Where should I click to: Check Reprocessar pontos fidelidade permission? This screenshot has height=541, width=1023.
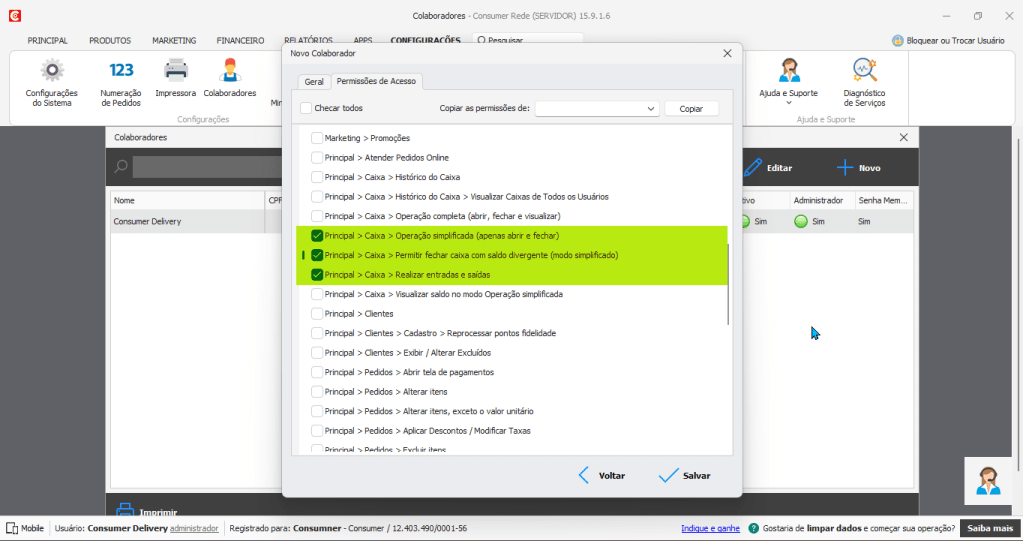point(317,333)
